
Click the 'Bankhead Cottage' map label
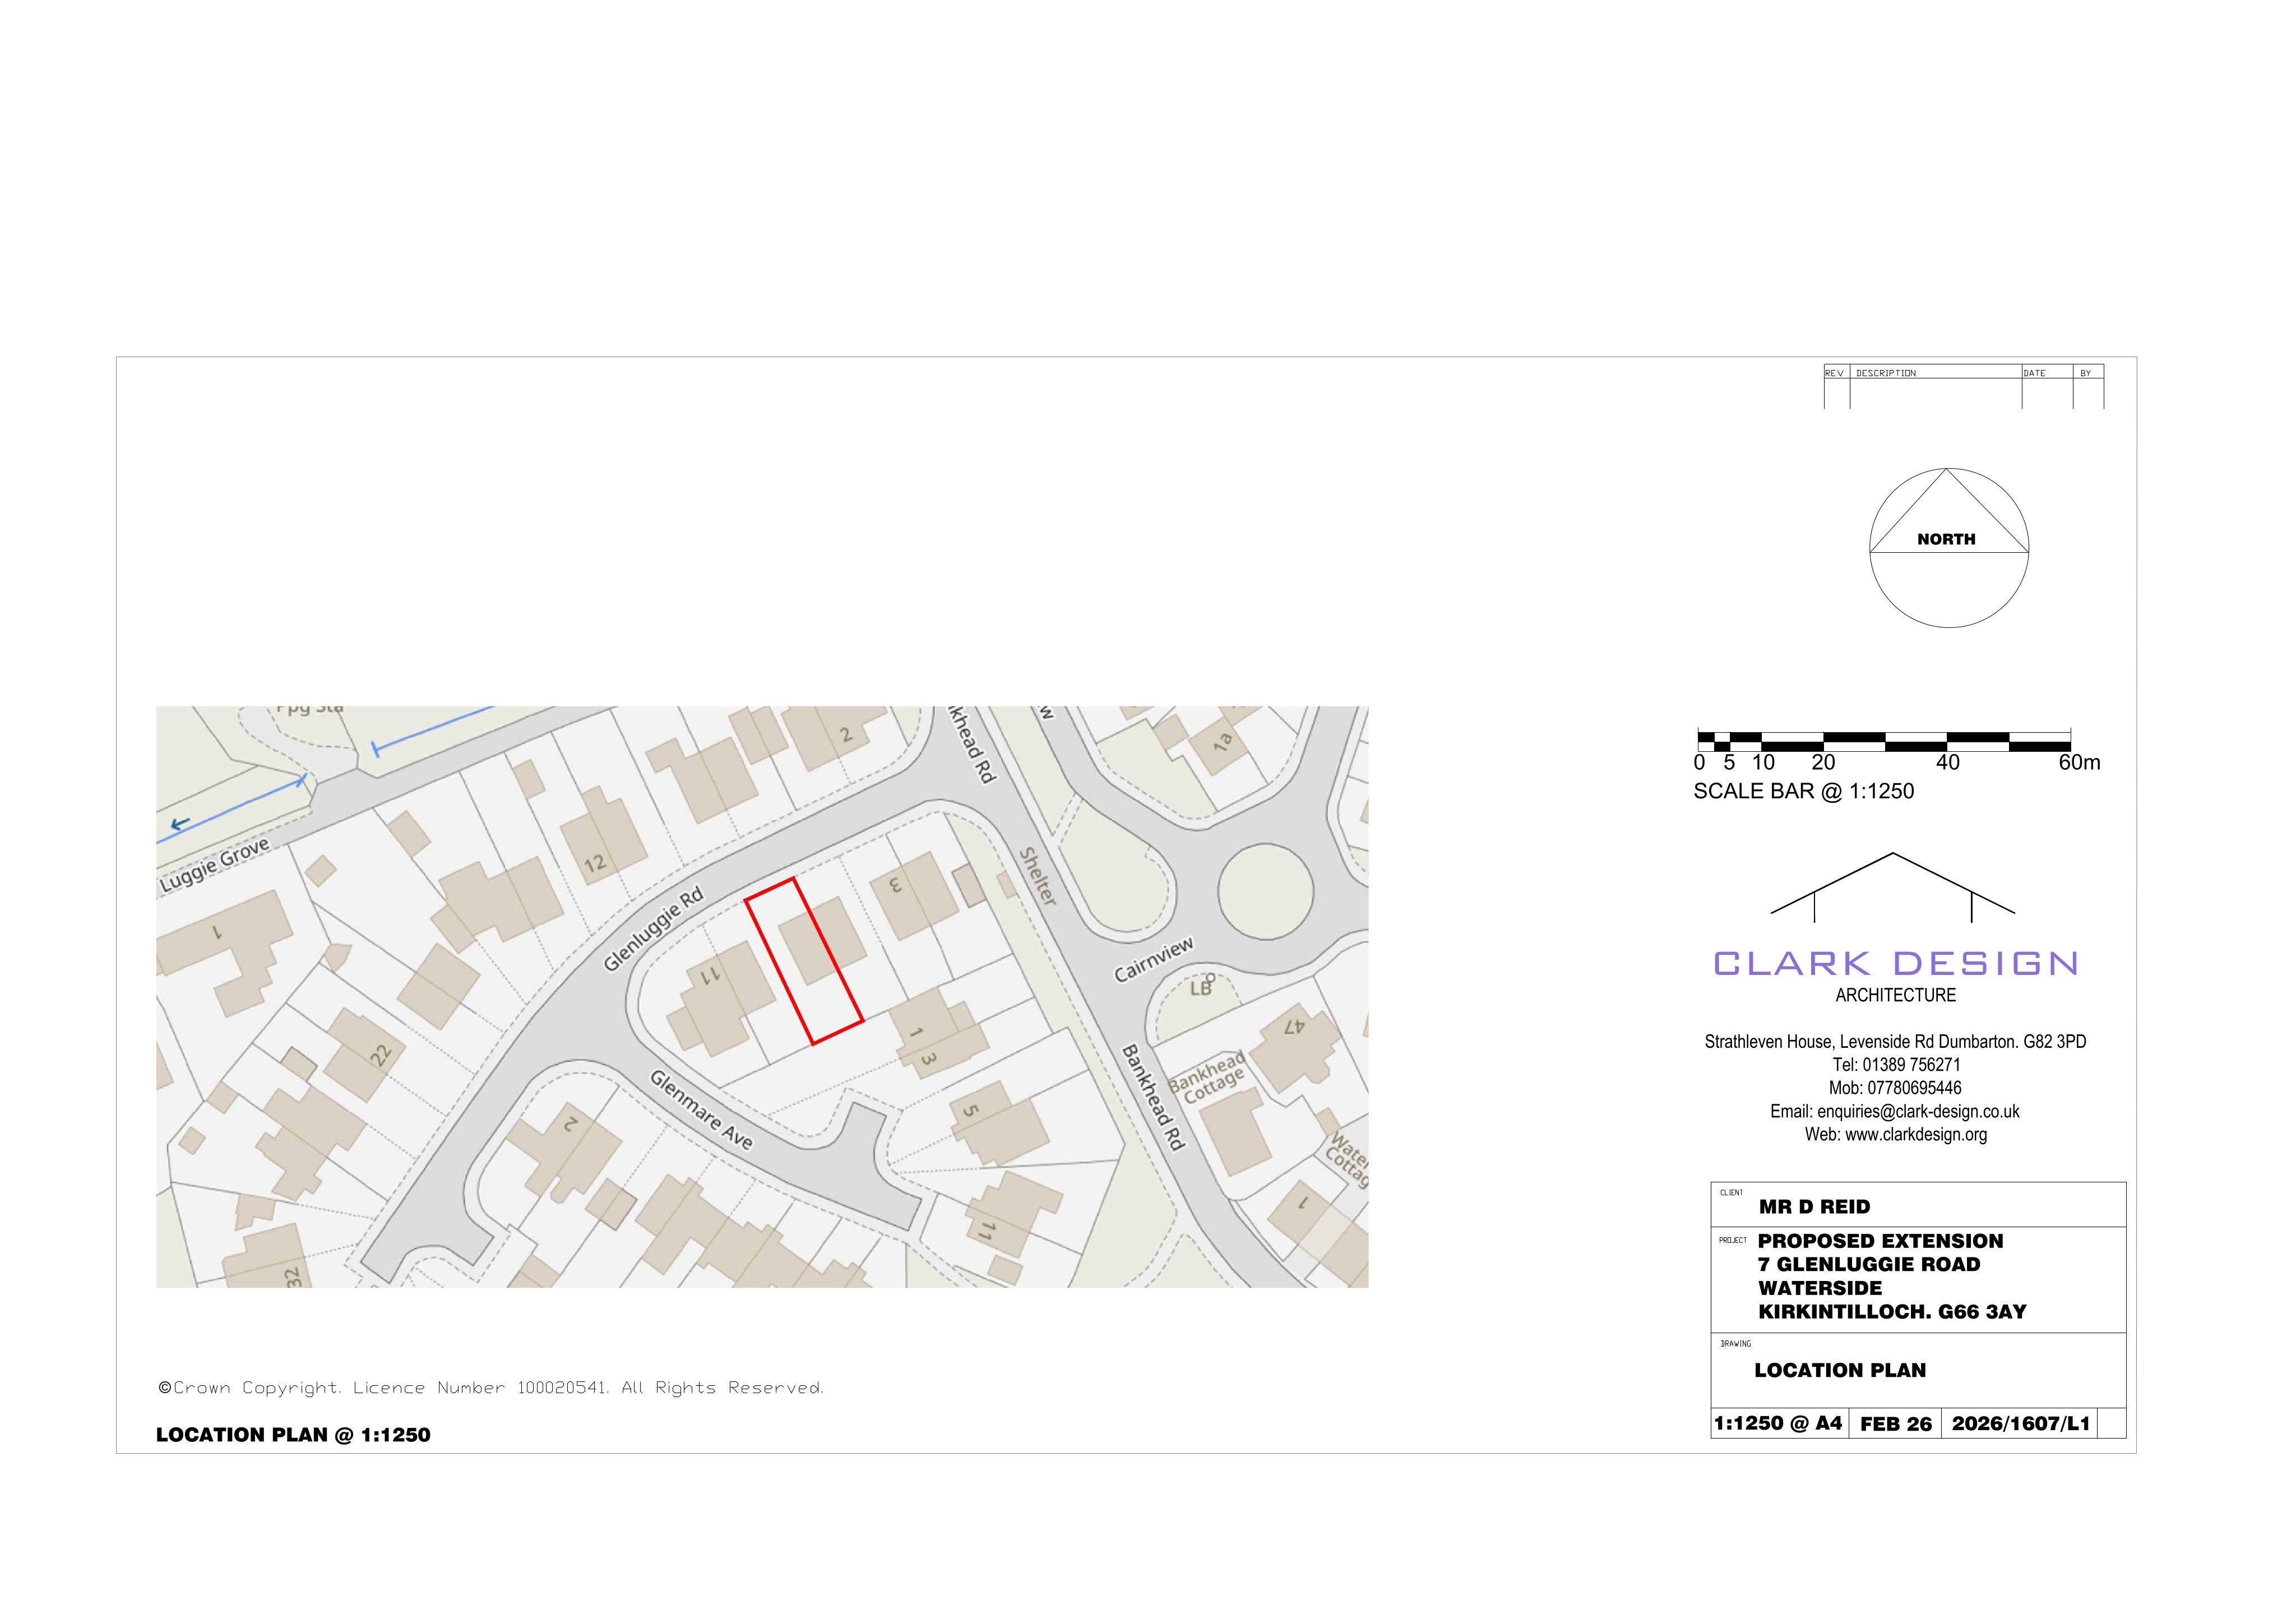[x=1207, y=1077]
